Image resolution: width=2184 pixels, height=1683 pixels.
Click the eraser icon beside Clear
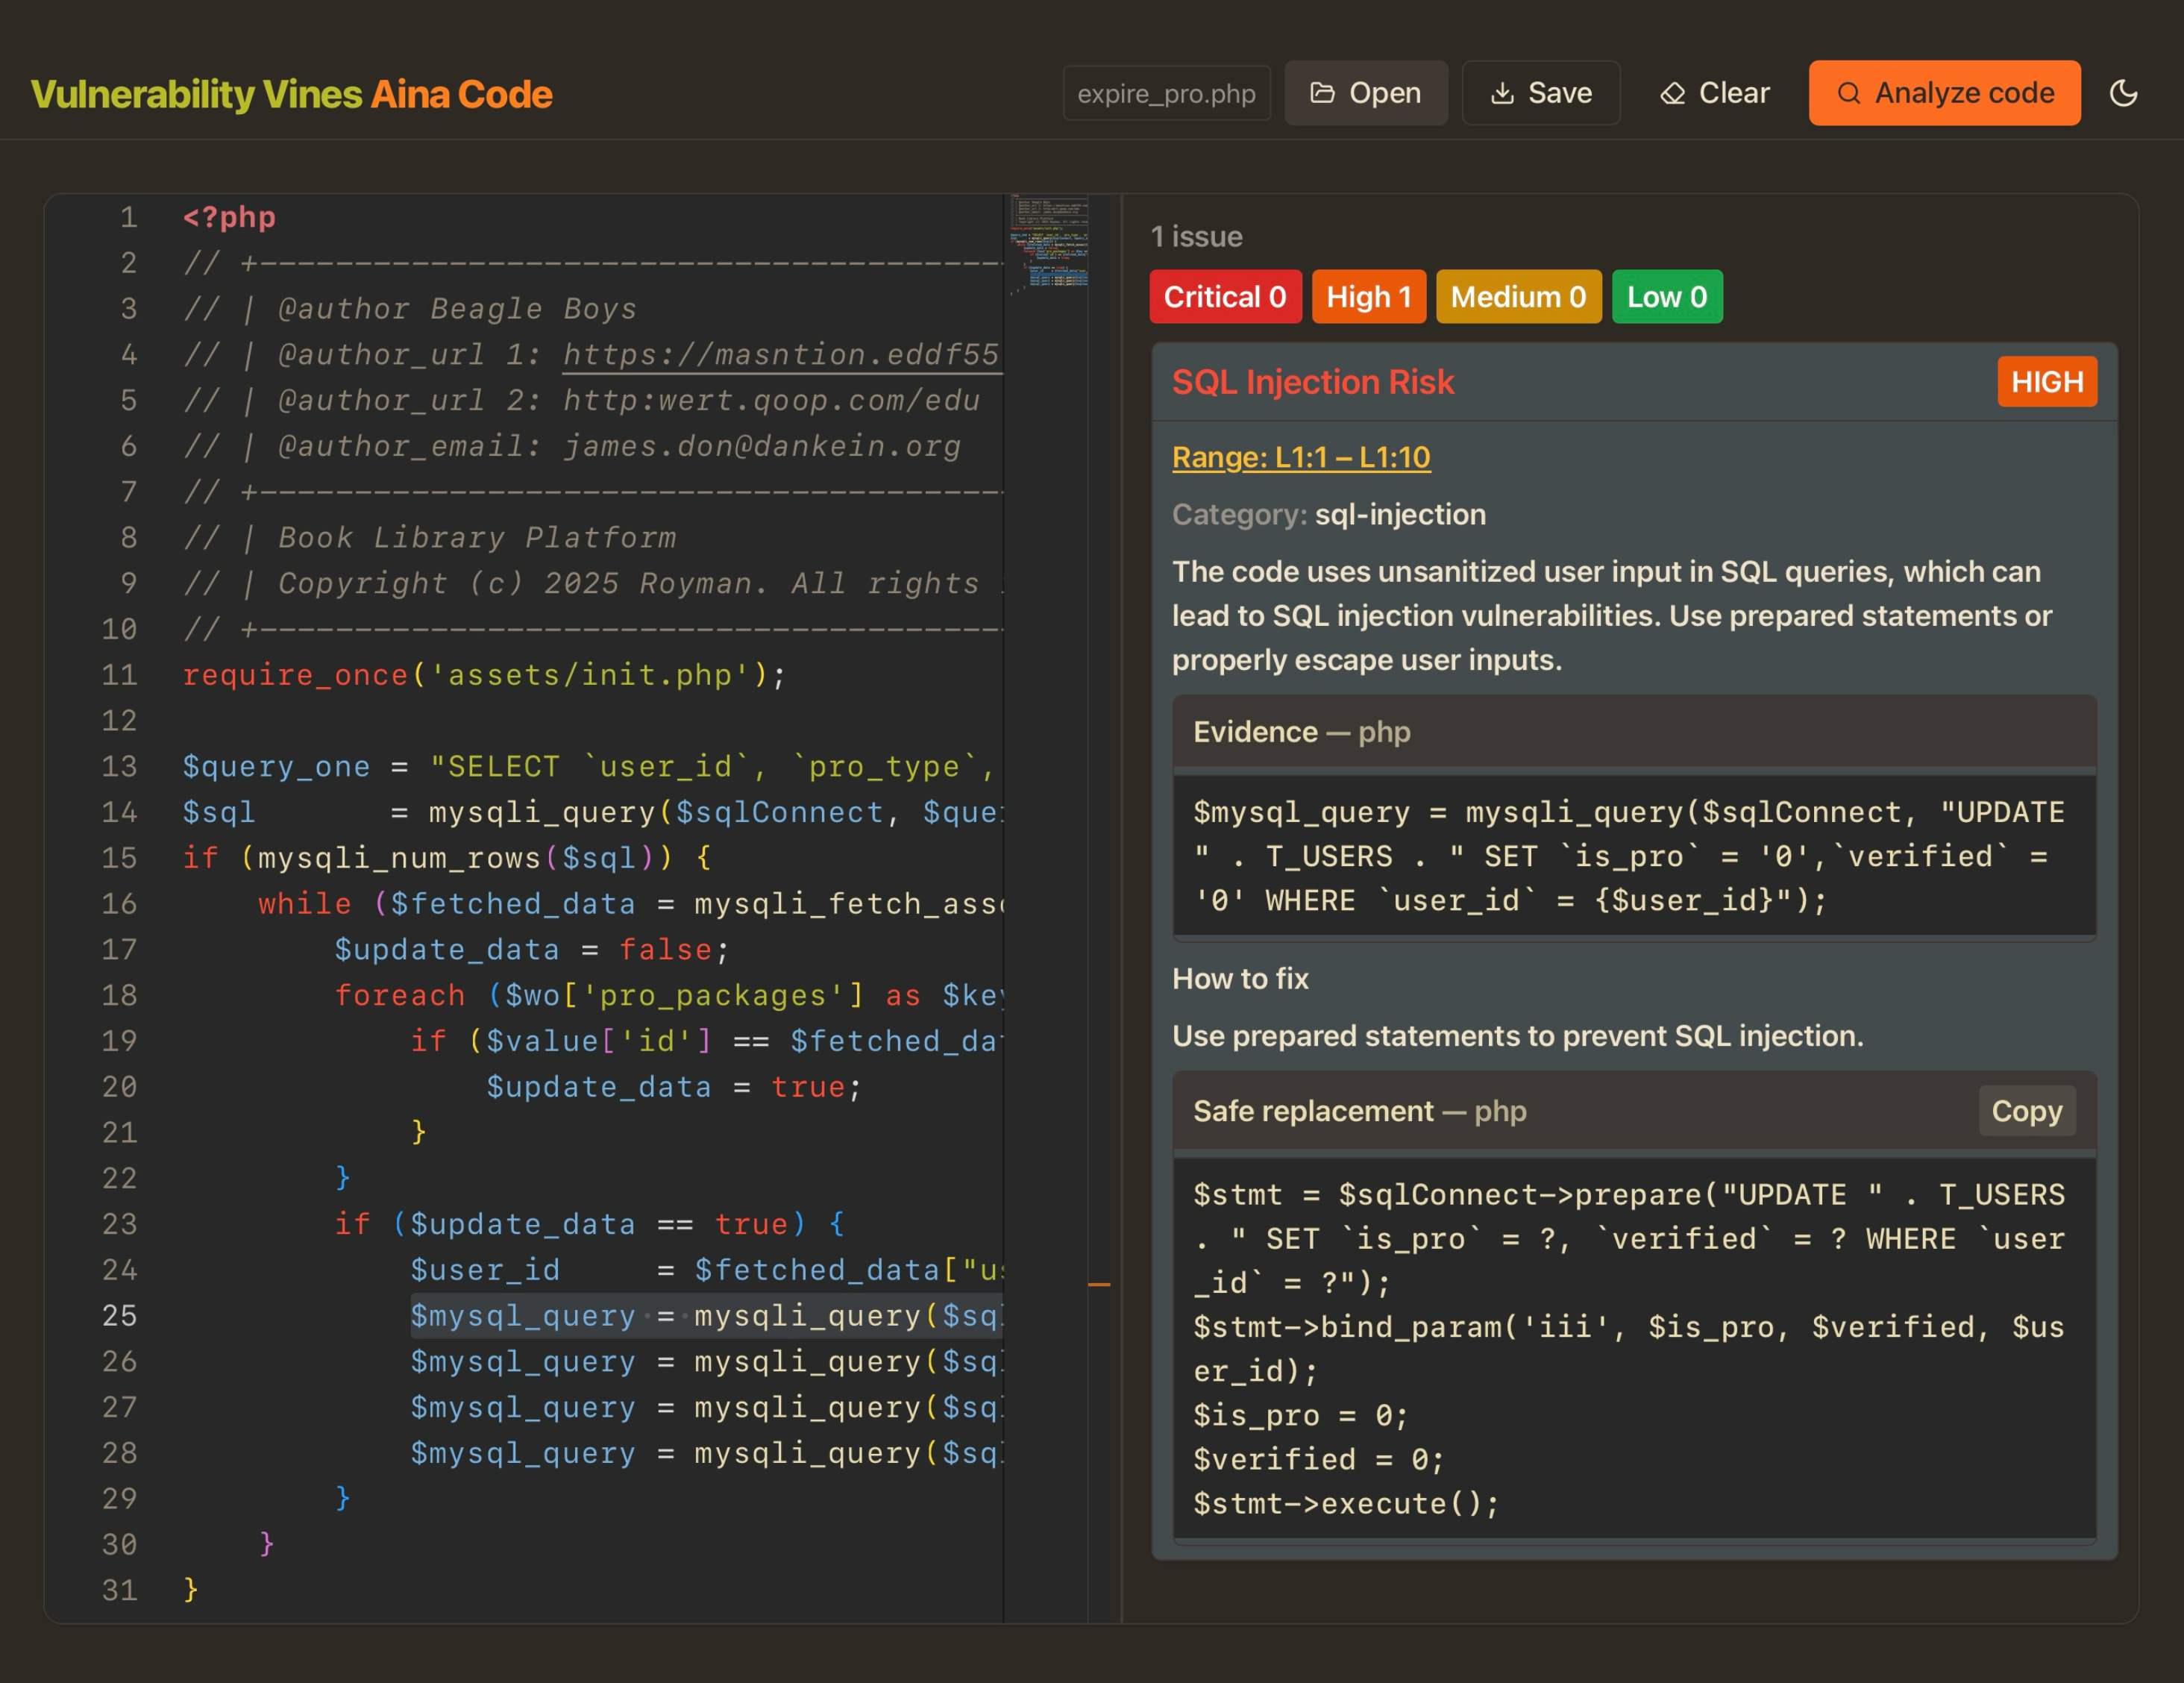[1672, 93]
